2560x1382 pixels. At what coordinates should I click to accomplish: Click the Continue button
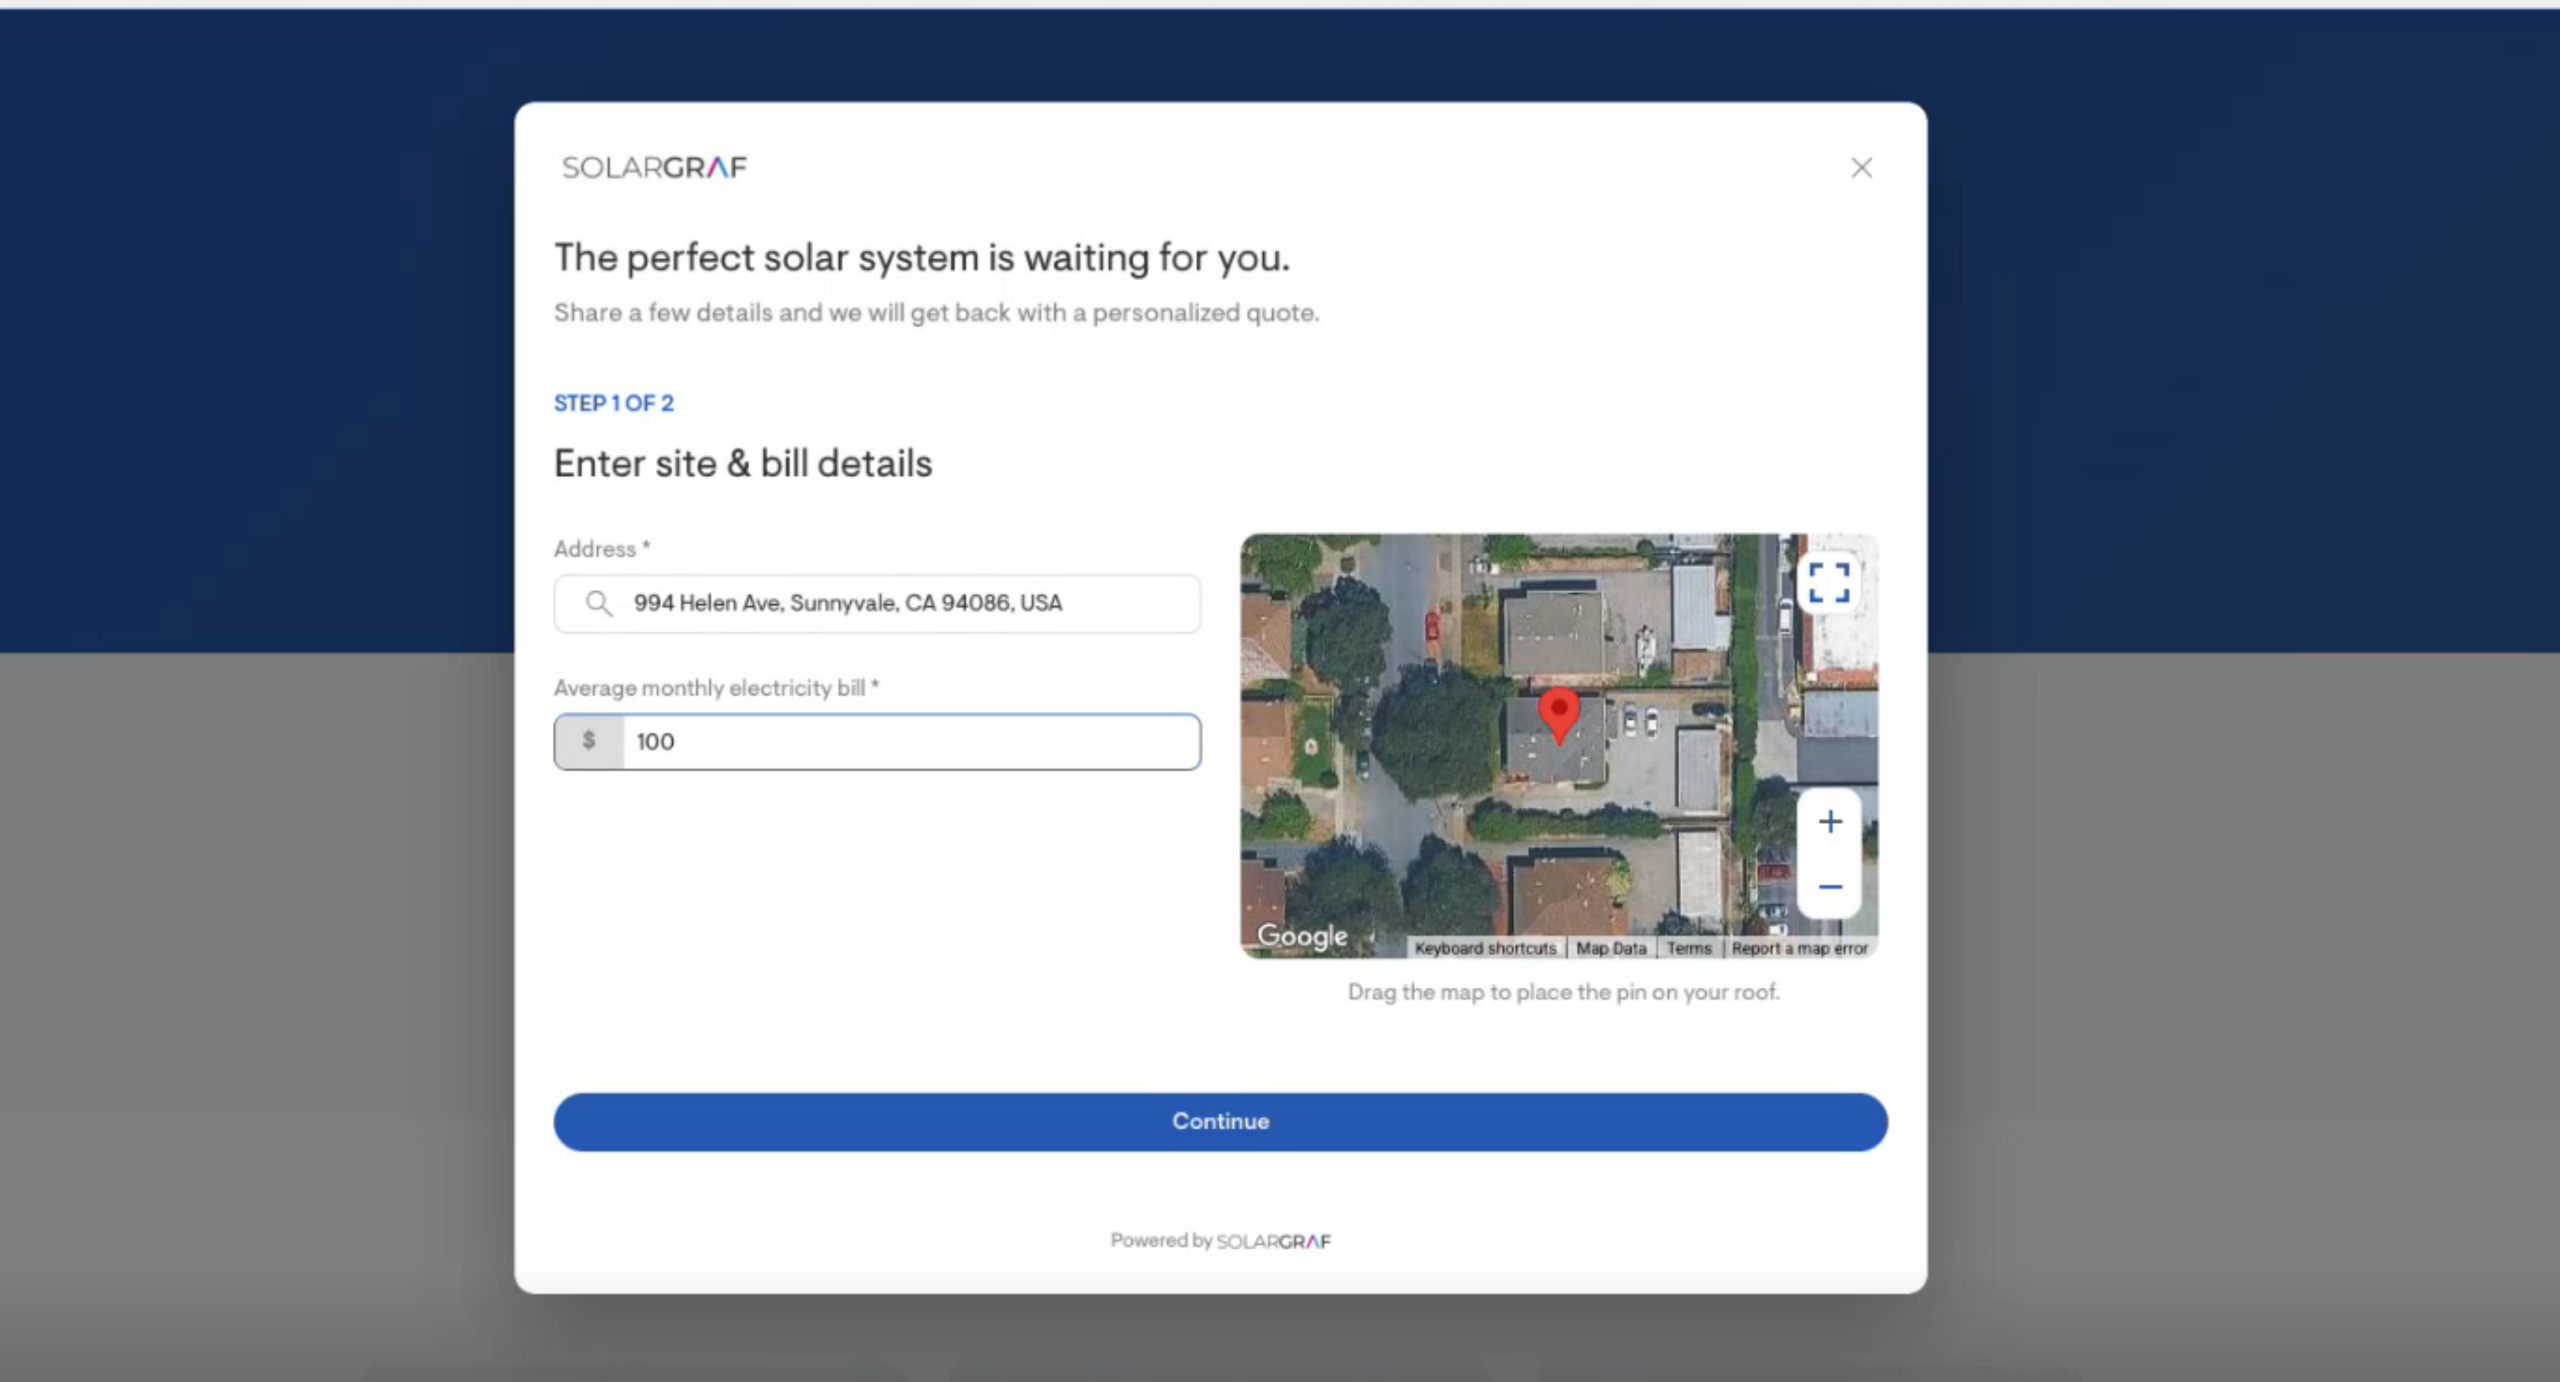coord(1220,1121)
